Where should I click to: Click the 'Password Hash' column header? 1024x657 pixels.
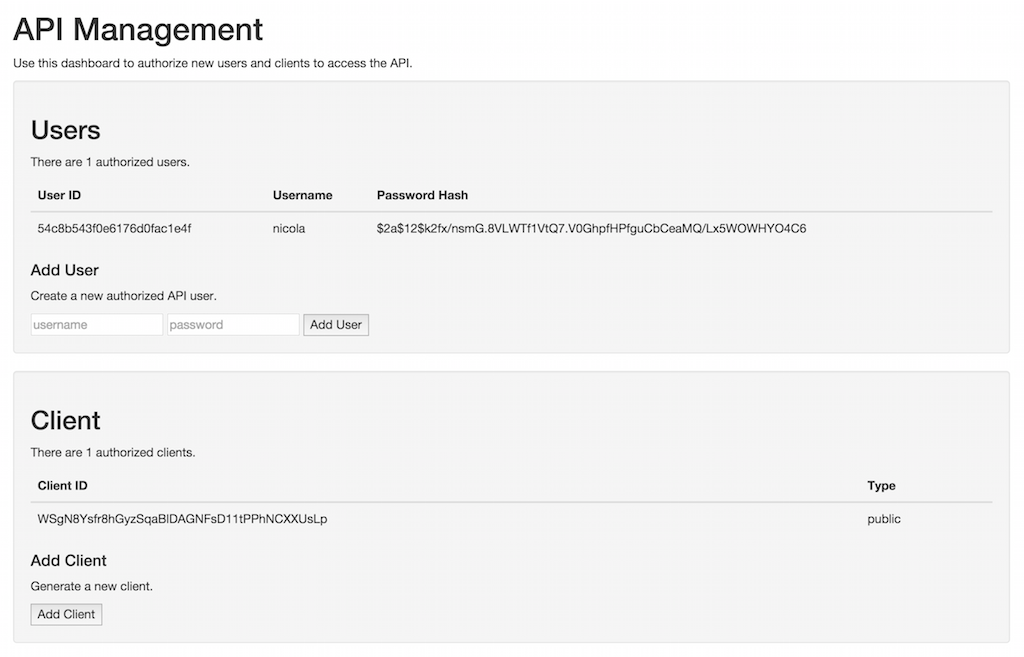[423, 195]
